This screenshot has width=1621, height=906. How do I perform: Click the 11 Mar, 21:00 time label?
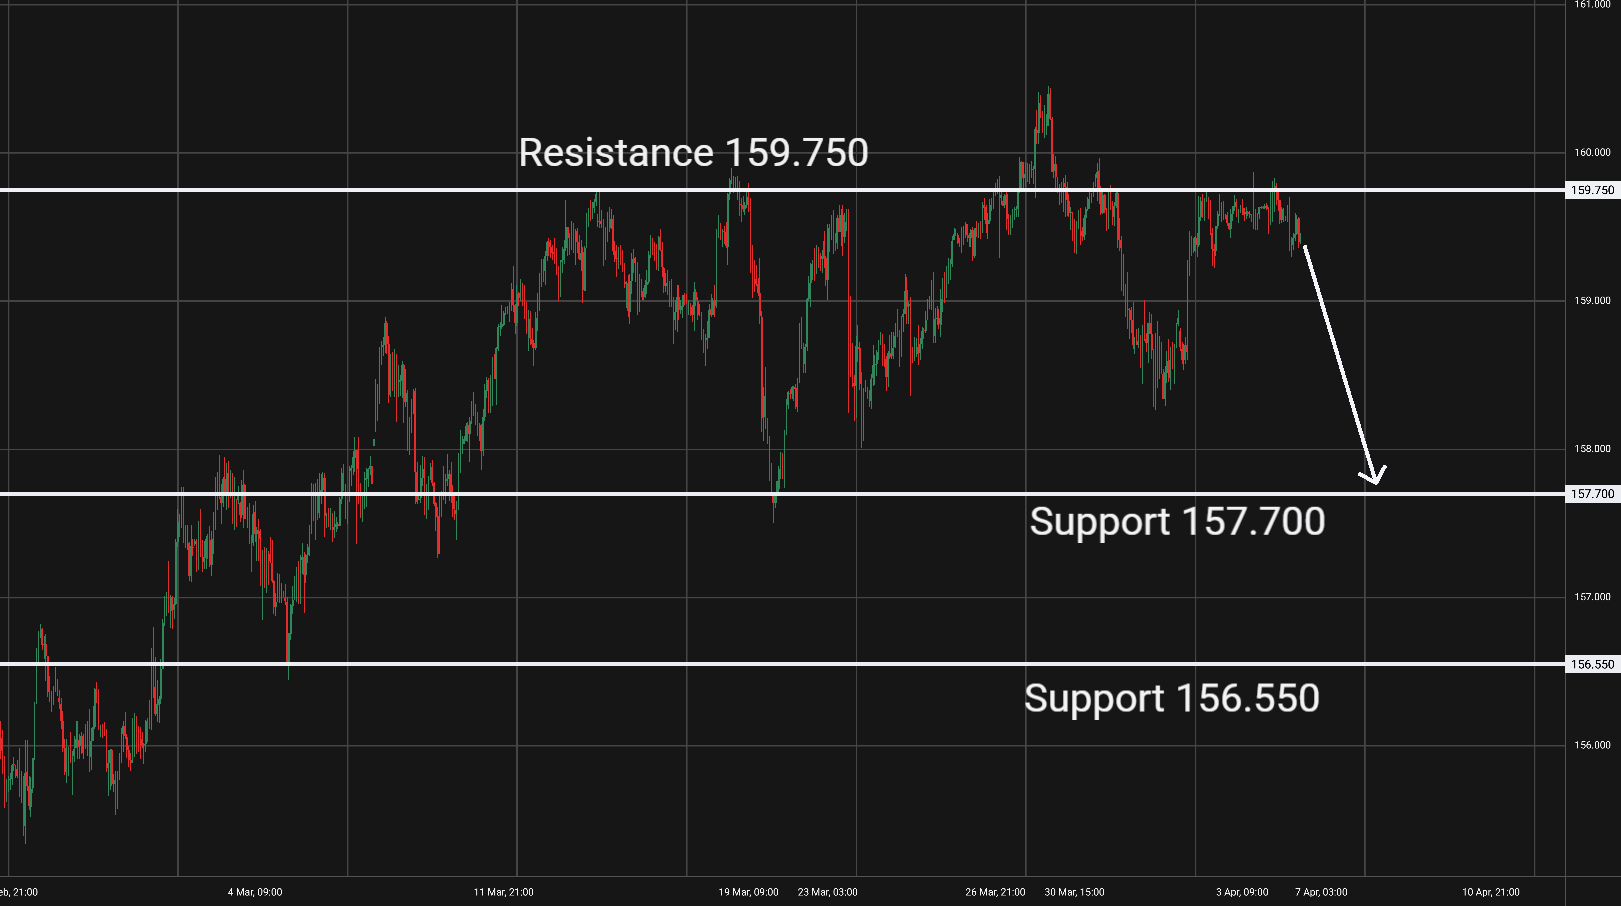coord(503,892)
